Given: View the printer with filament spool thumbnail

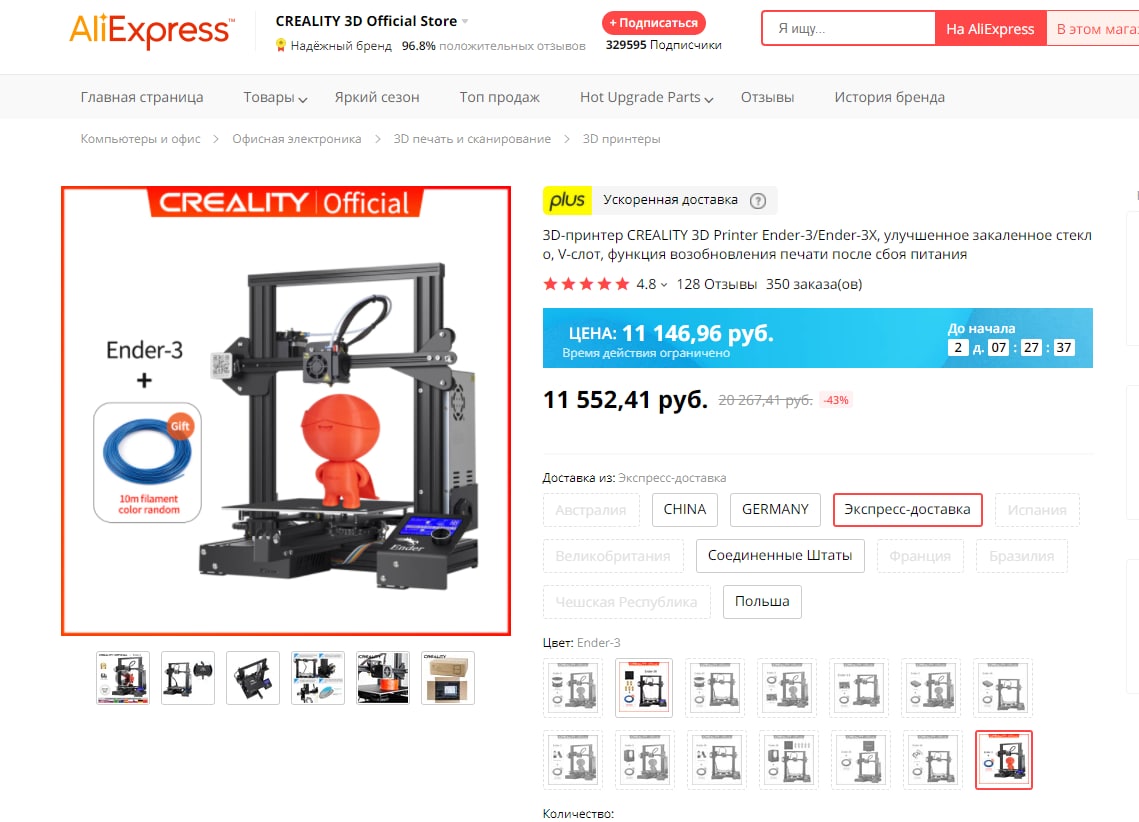Looking at the screenshot, I should (x=187, y=678).
